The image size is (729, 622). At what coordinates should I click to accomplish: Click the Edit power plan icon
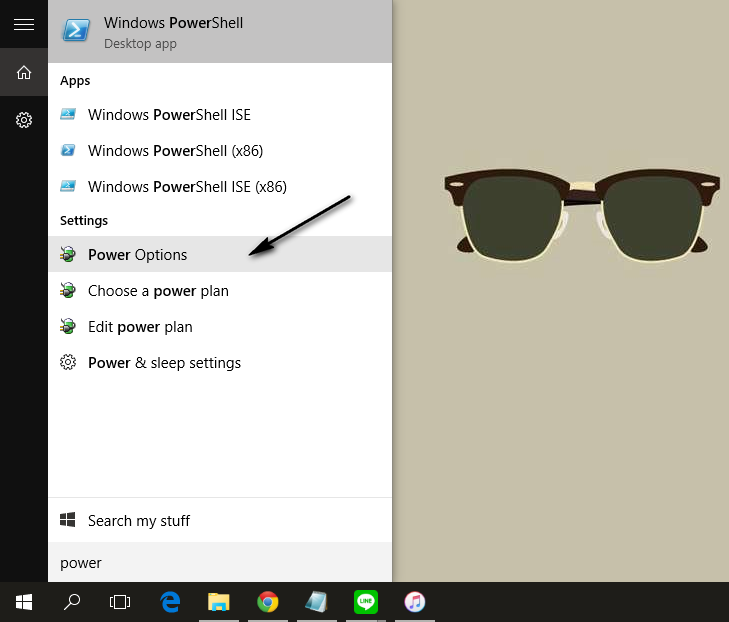[68, 326]
